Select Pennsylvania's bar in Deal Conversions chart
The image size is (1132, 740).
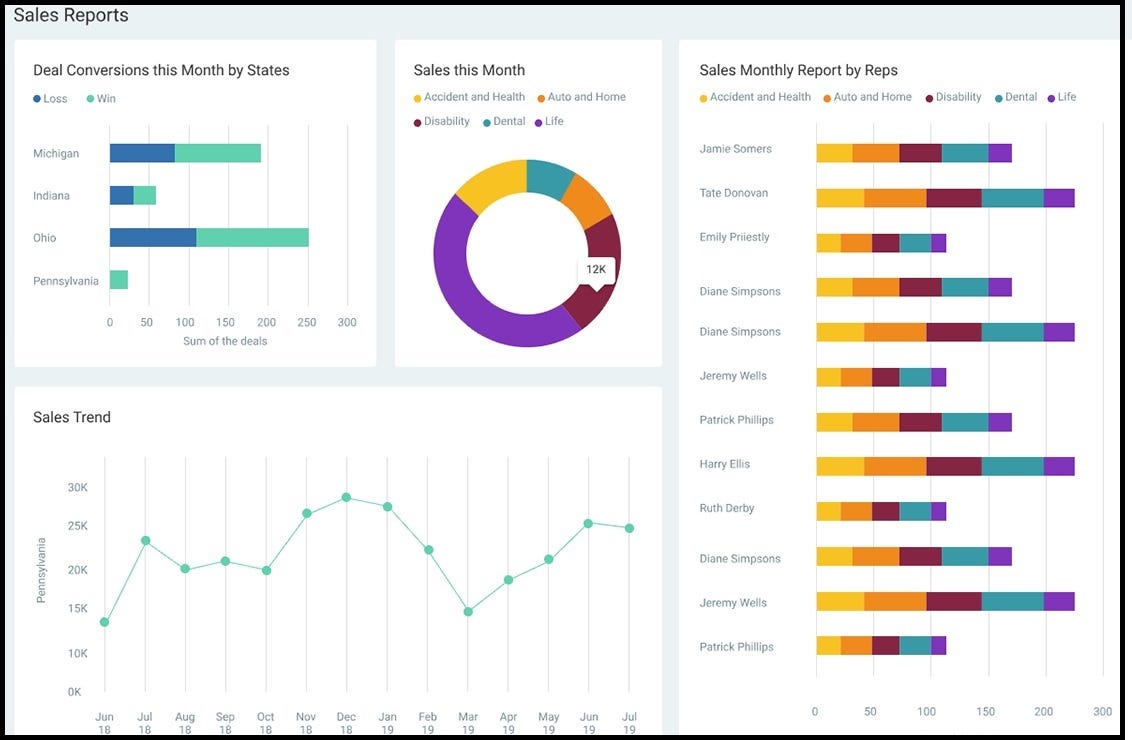(117, 280)
